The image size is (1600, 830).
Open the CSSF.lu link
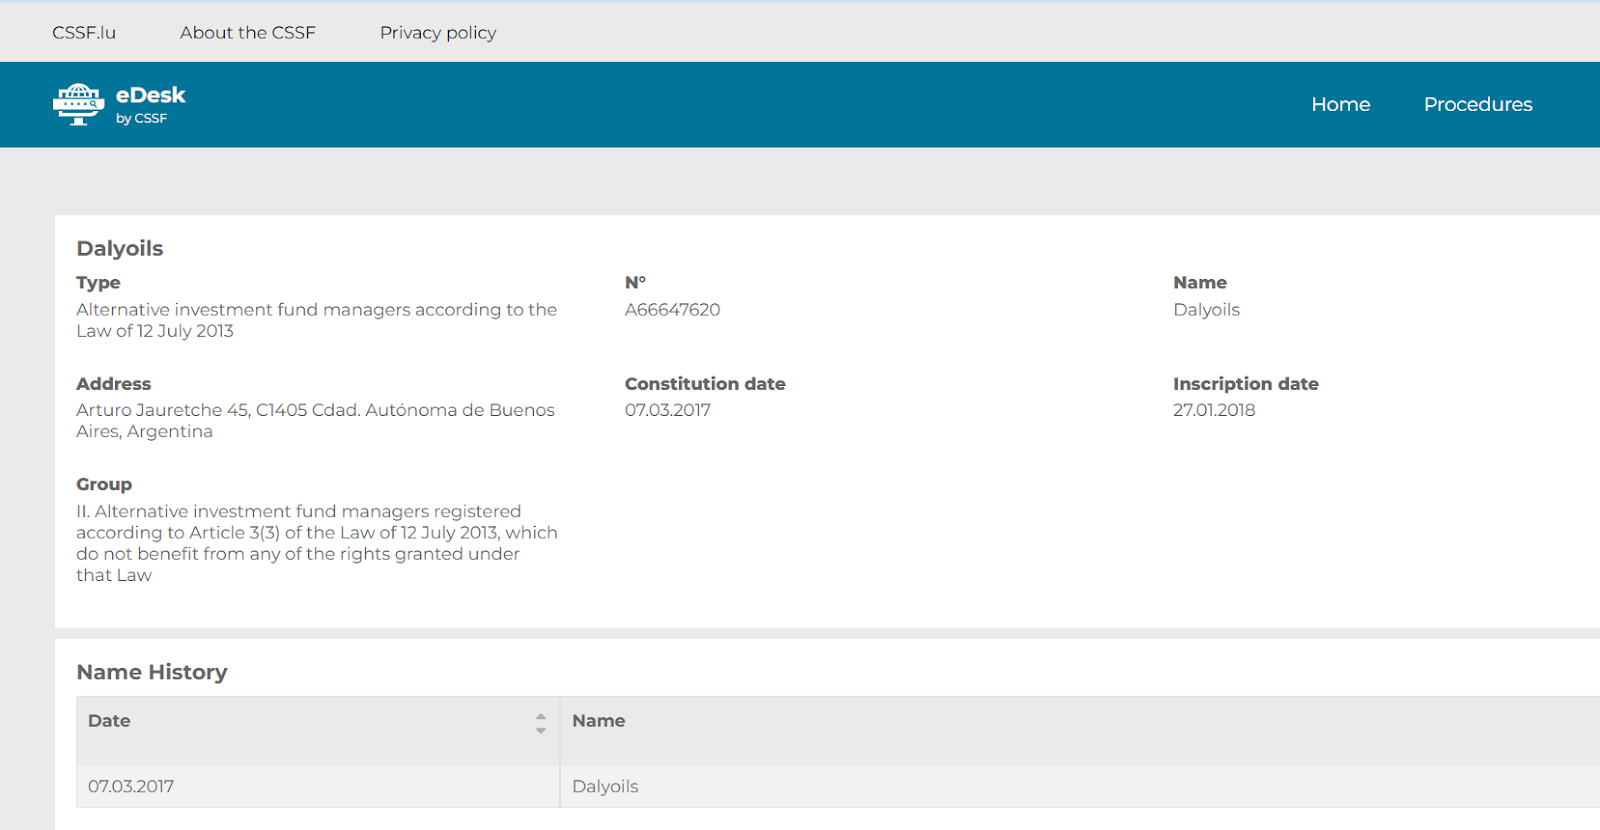[x=84, y=33]
